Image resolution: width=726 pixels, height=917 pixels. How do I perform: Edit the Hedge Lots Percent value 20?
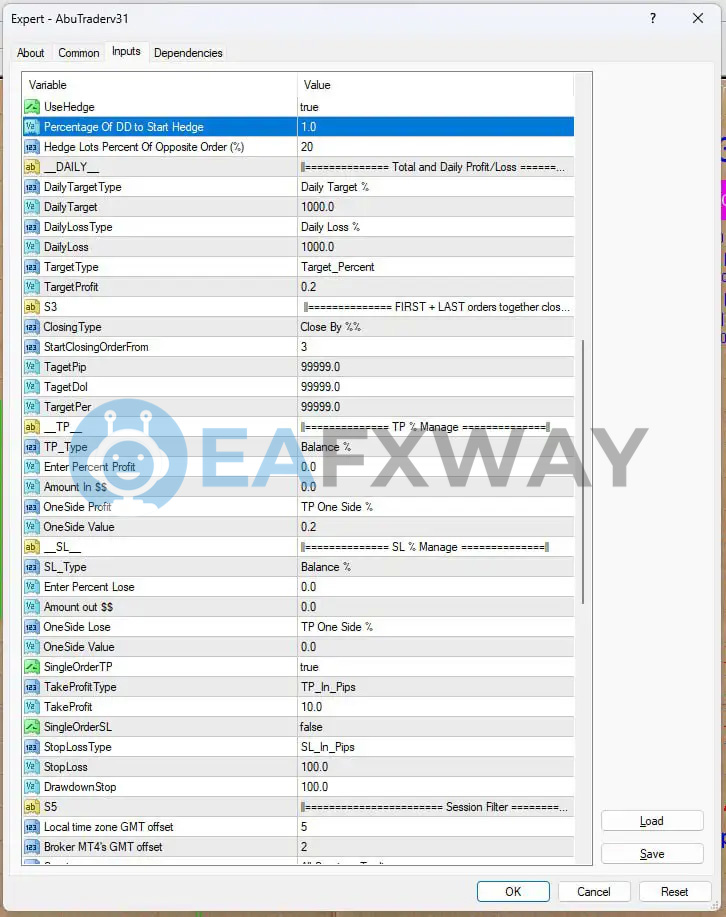pyautogui.click(x=435, y=147)
